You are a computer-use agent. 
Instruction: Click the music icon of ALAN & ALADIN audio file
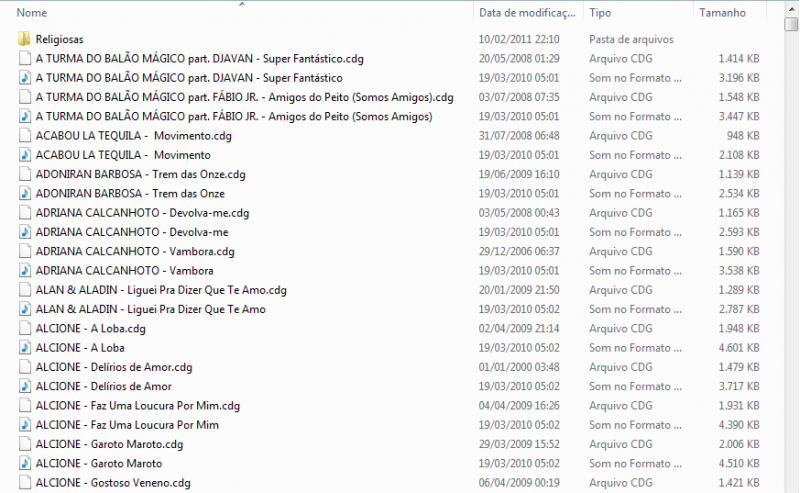tap(24, 309)
